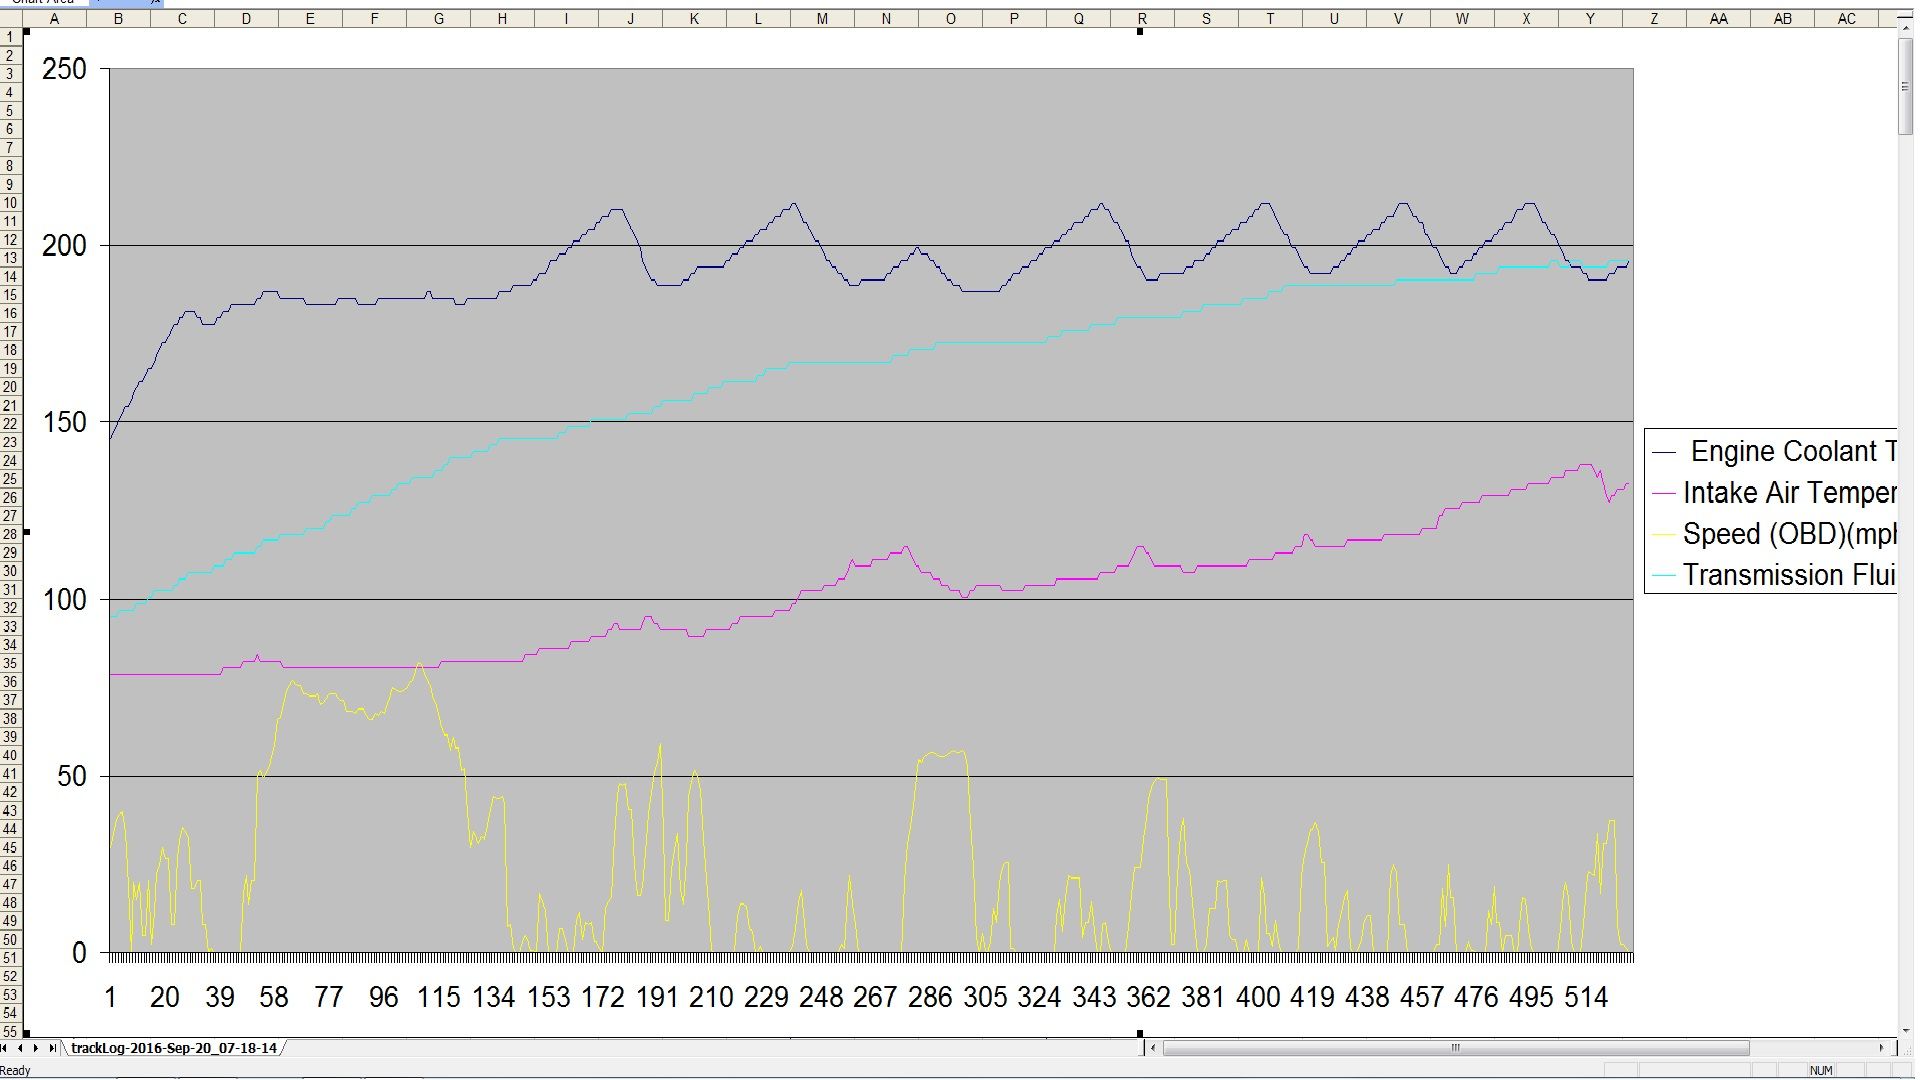Jump to last sheet with navigation arrow

[x=52, y=1048]
